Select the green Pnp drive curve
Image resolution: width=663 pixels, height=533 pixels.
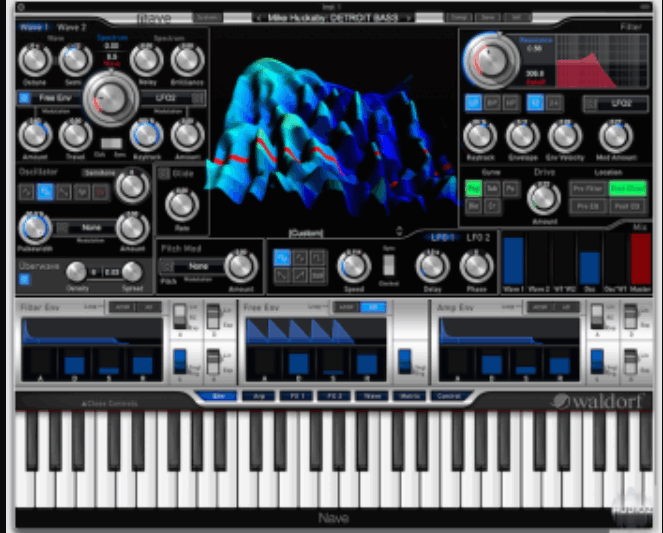[x=474, y=189]
